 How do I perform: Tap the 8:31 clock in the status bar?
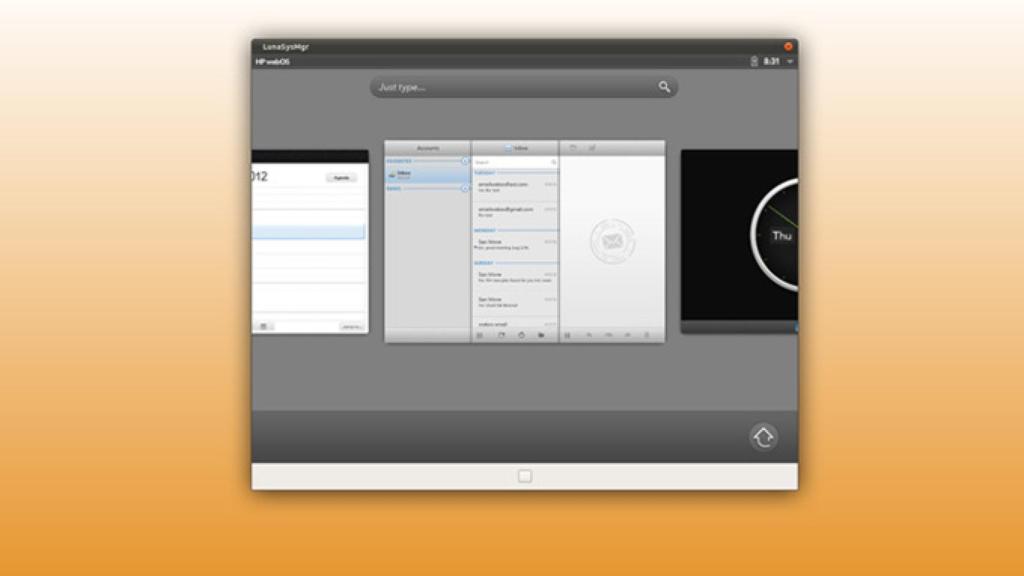coord(771,59)
